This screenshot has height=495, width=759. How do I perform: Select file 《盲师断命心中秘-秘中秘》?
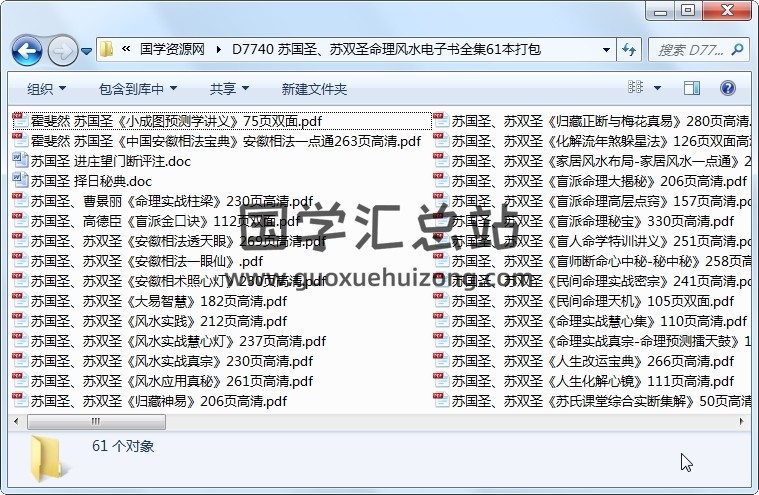[592, 261]
